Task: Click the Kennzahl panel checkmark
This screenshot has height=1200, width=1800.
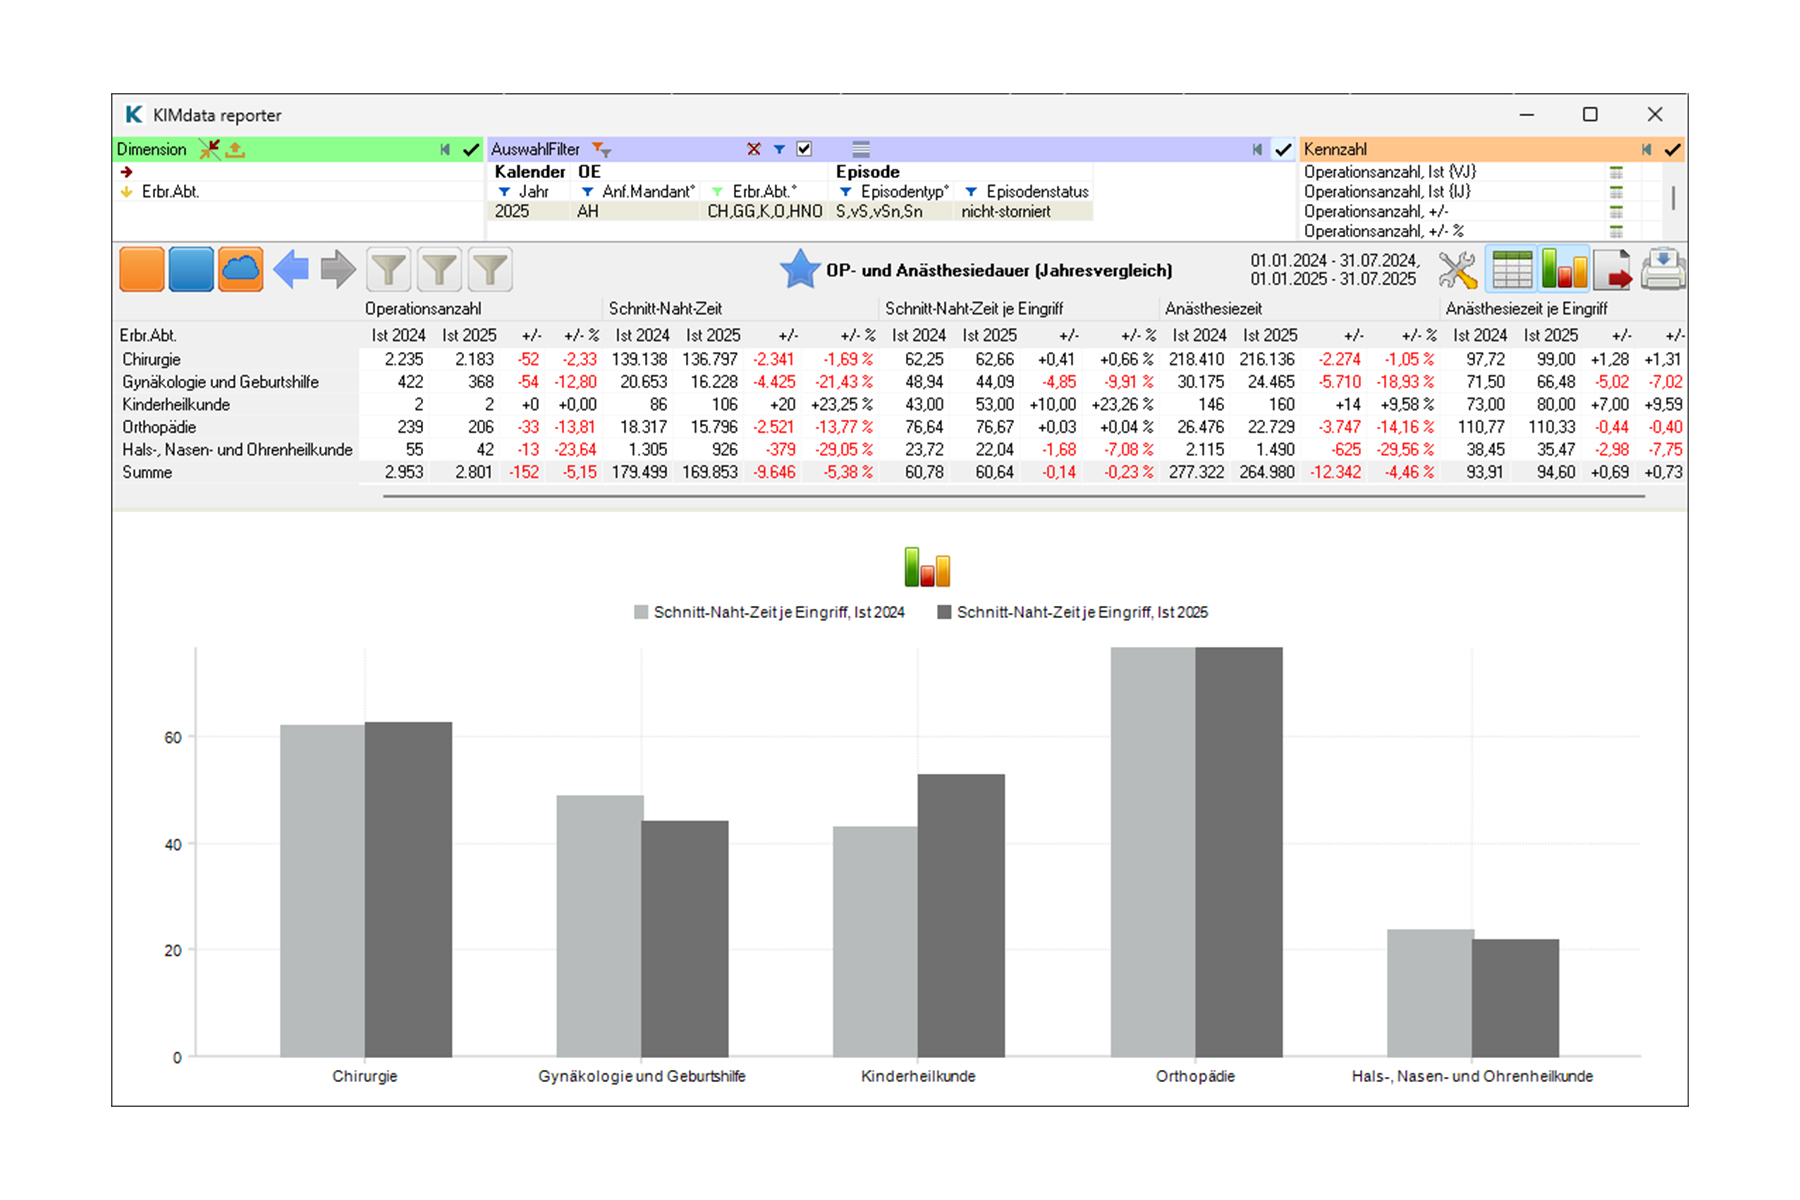Action: (x=1672, y=149)
